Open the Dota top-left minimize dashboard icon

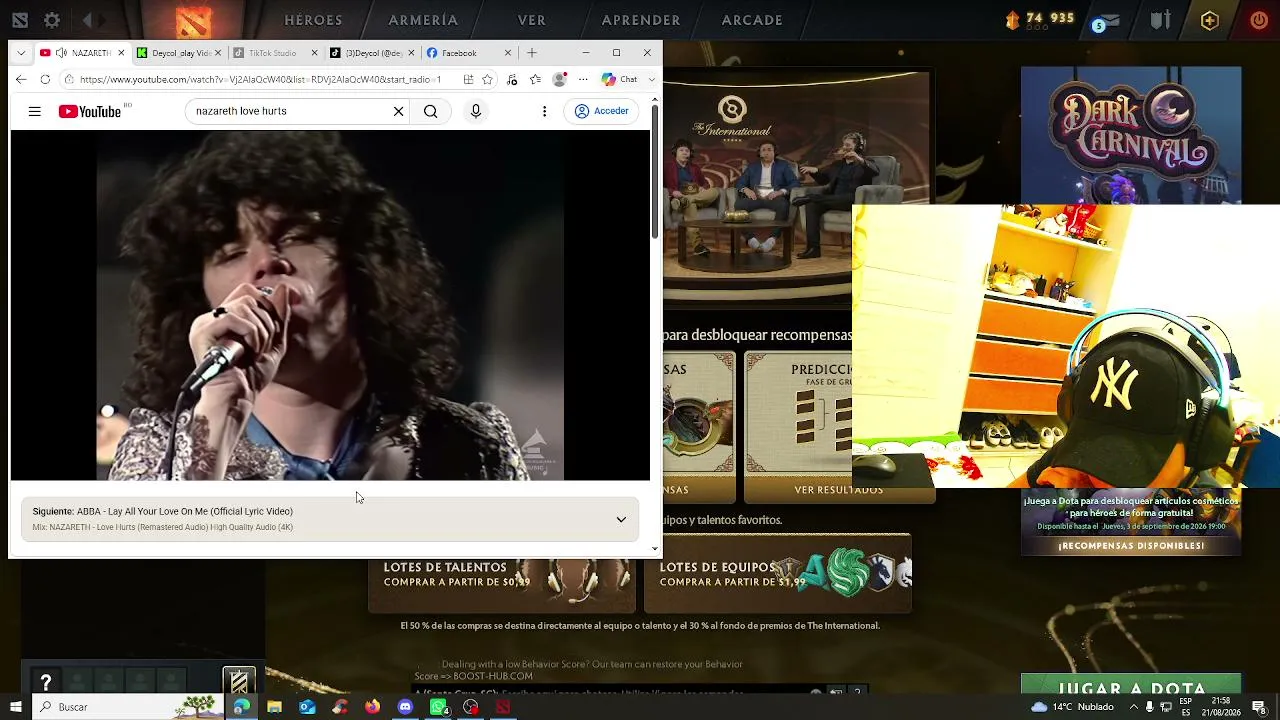click(x=20, y=20)
